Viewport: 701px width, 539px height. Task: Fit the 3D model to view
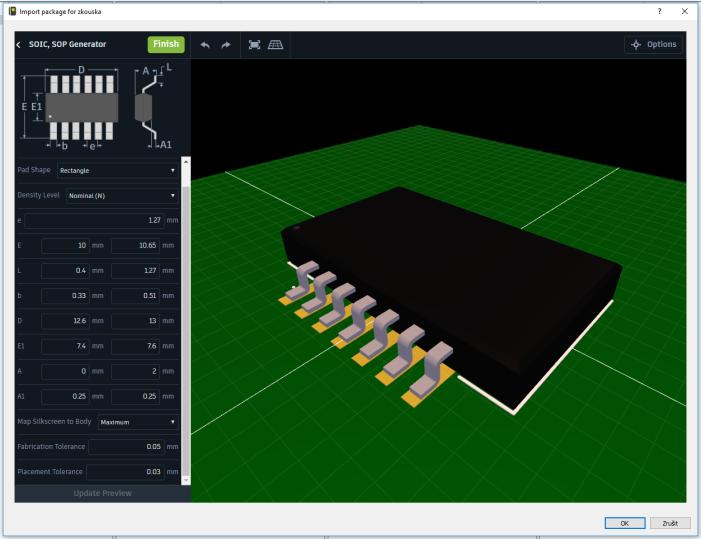[254, 45]
